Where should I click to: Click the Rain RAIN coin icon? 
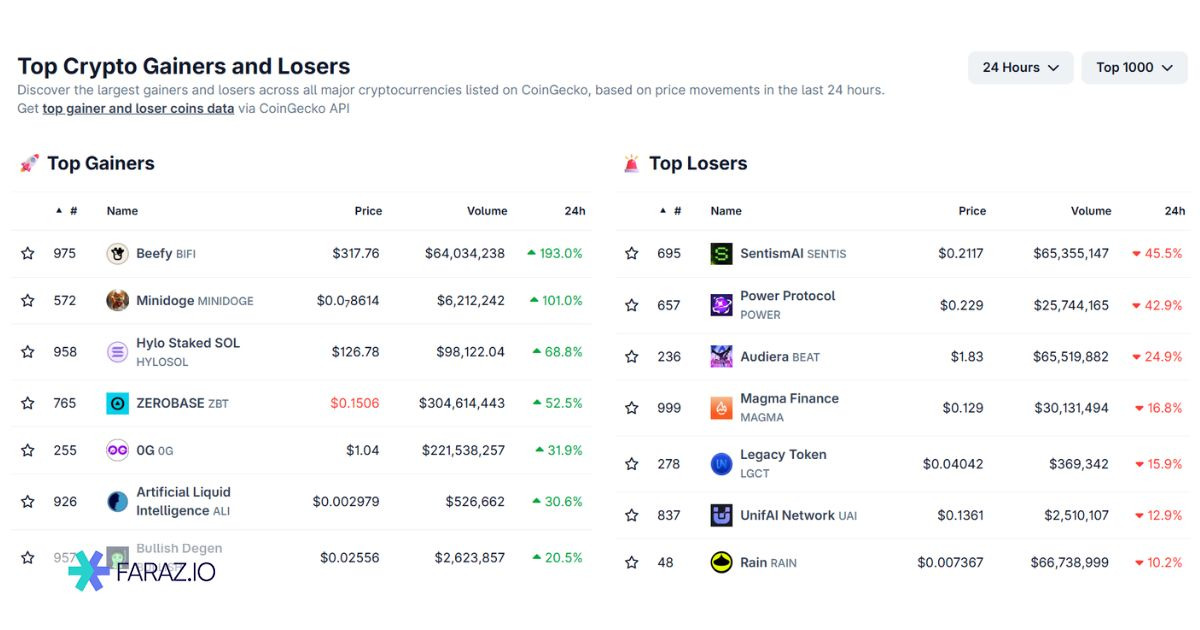pyautogui.click(x=721, y=562)
